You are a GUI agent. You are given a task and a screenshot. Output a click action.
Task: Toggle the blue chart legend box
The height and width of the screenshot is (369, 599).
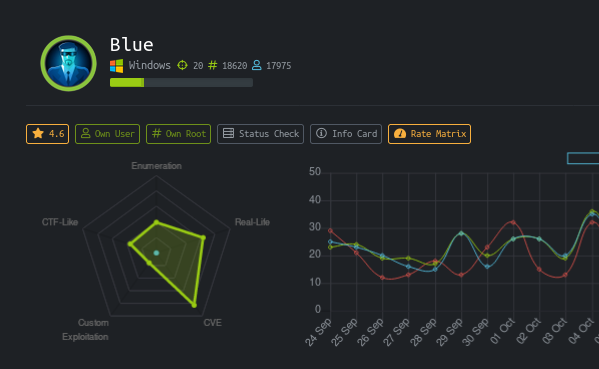(583, 158)
